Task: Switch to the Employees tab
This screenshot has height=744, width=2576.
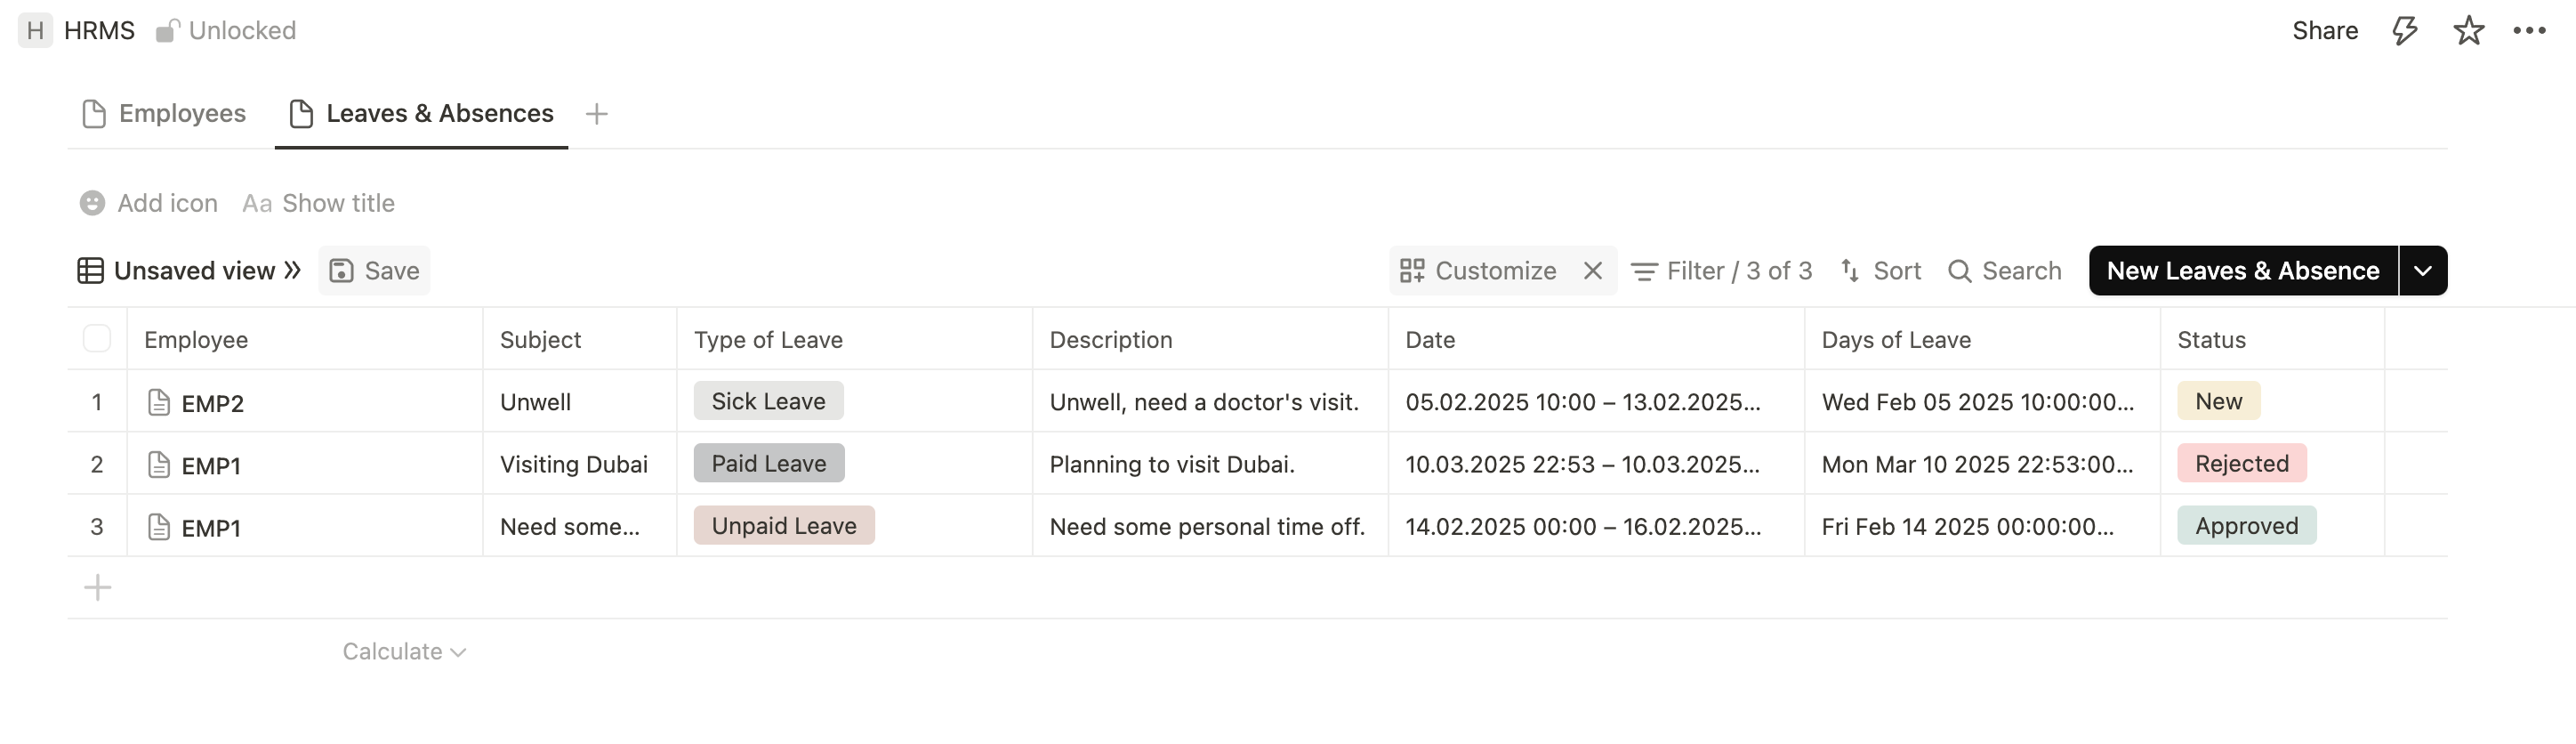Action: pyautogui.click(x=164, y=114)
